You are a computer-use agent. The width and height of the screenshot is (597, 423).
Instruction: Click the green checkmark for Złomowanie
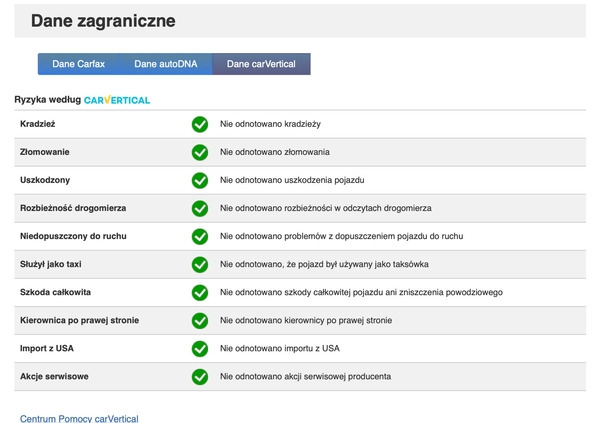point(200,152)
